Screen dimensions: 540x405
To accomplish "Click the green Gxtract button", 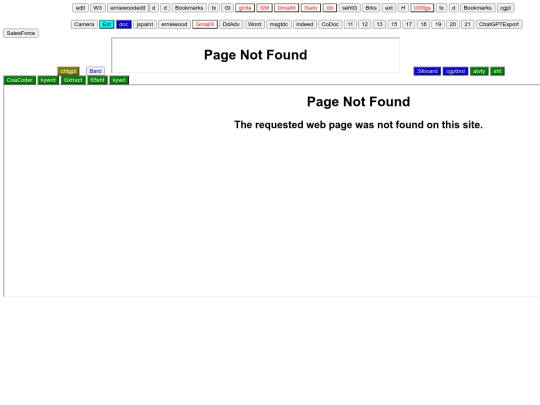I will click(73, 80).
